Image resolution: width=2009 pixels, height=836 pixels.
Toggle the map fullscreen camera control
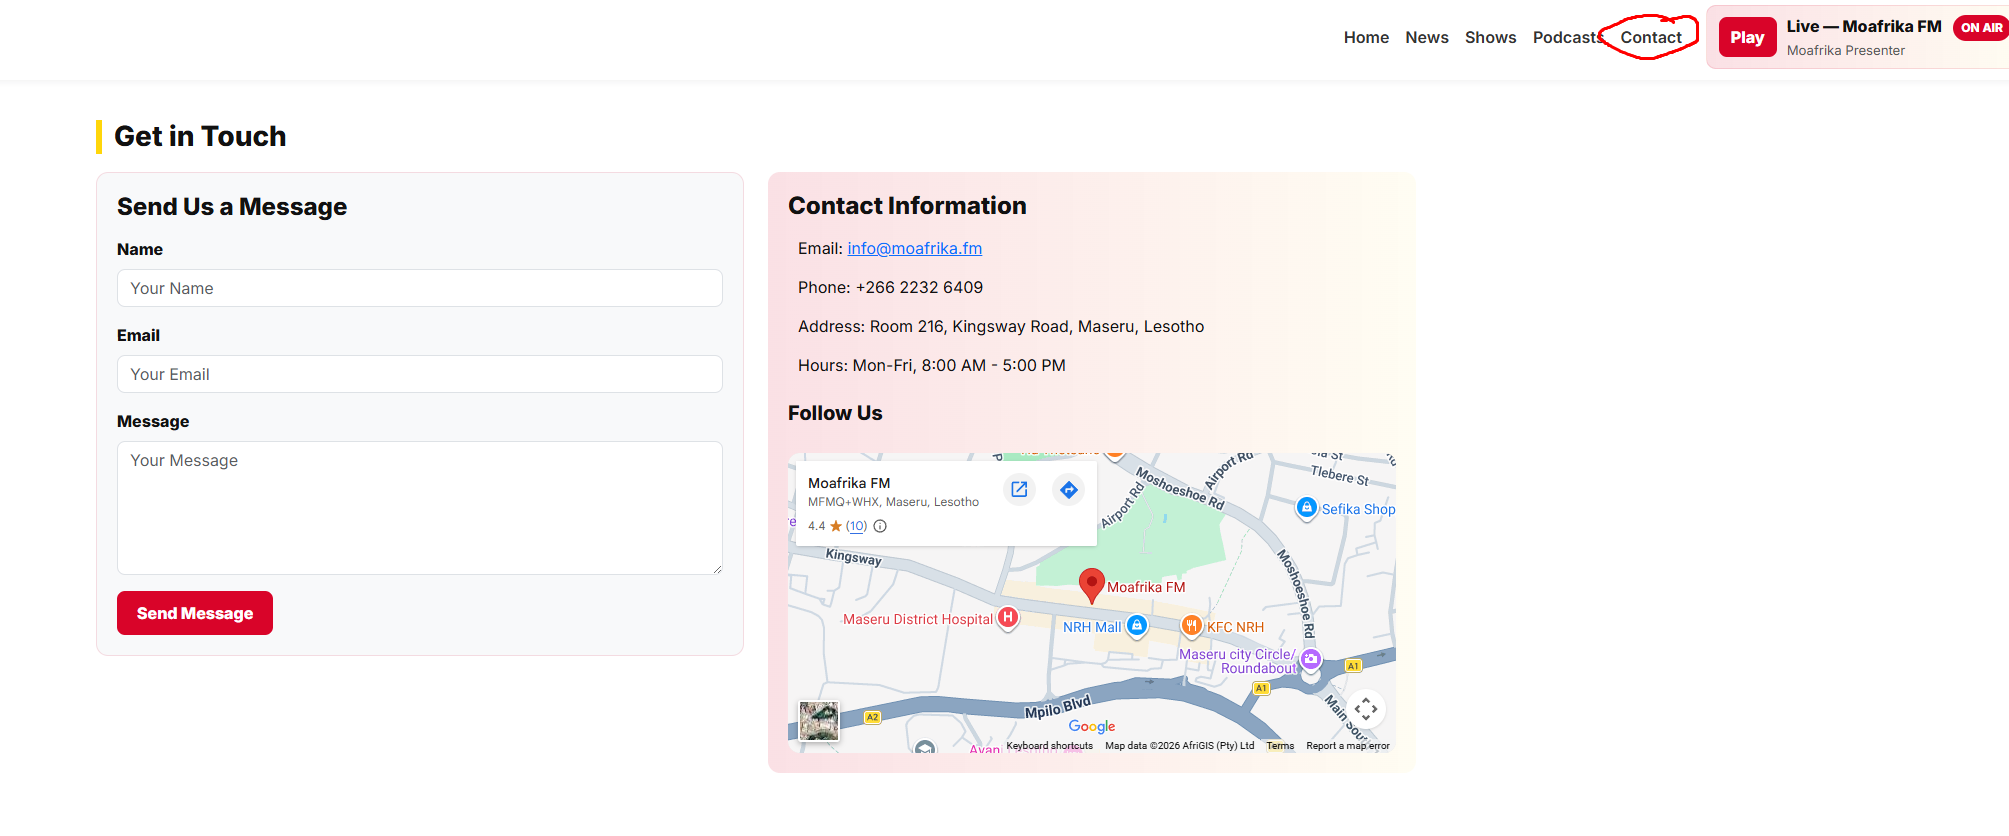tap(1365, 709)
